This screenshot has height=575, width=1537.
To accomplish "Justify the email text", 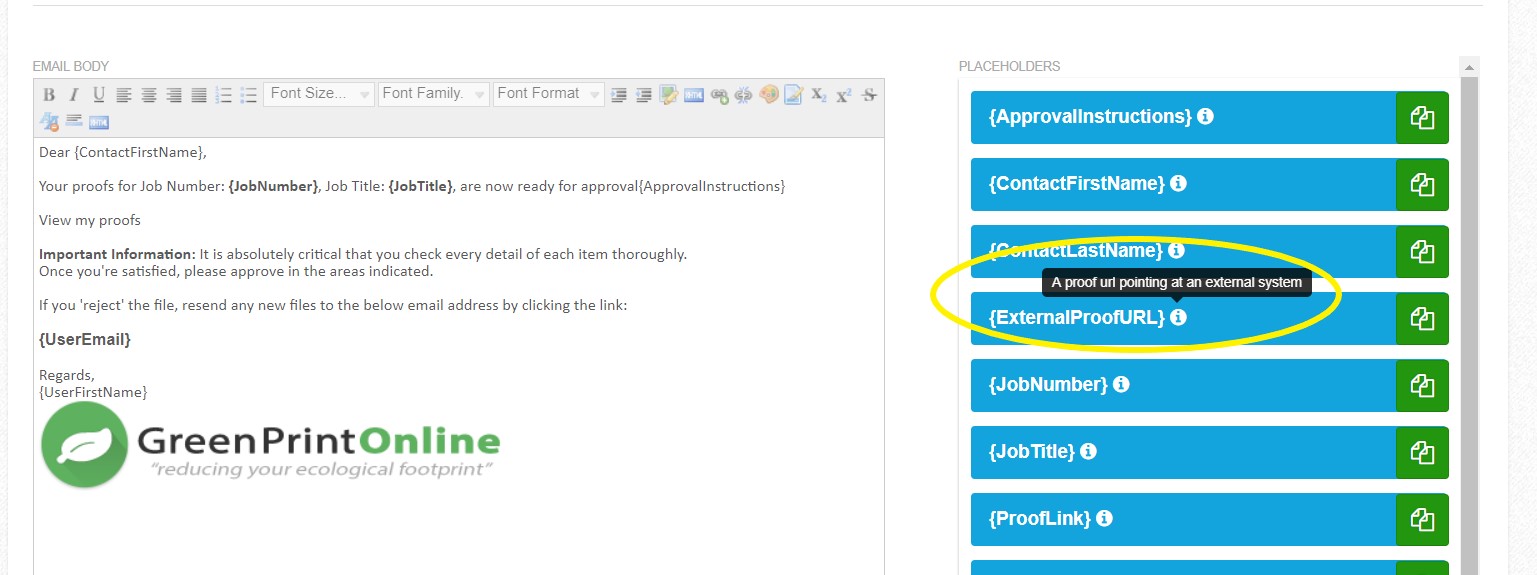I will tap(199, 95).
